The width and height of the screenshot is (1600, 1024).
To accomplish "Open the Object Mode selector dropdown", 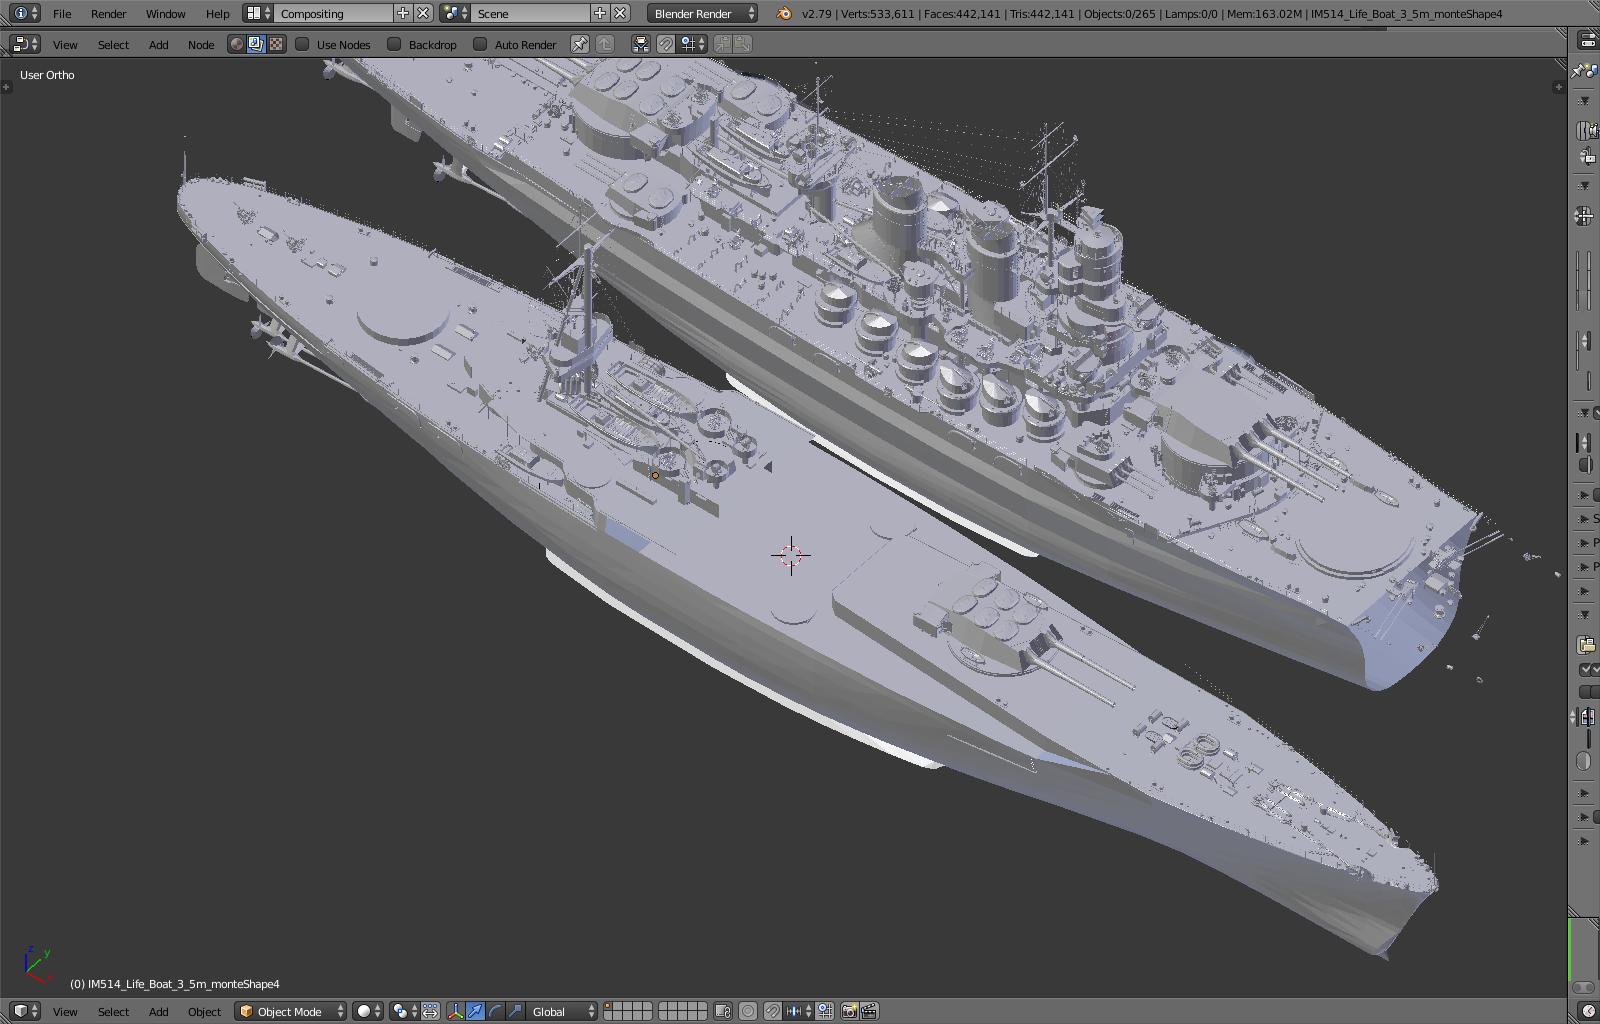I will [291, 1011].
